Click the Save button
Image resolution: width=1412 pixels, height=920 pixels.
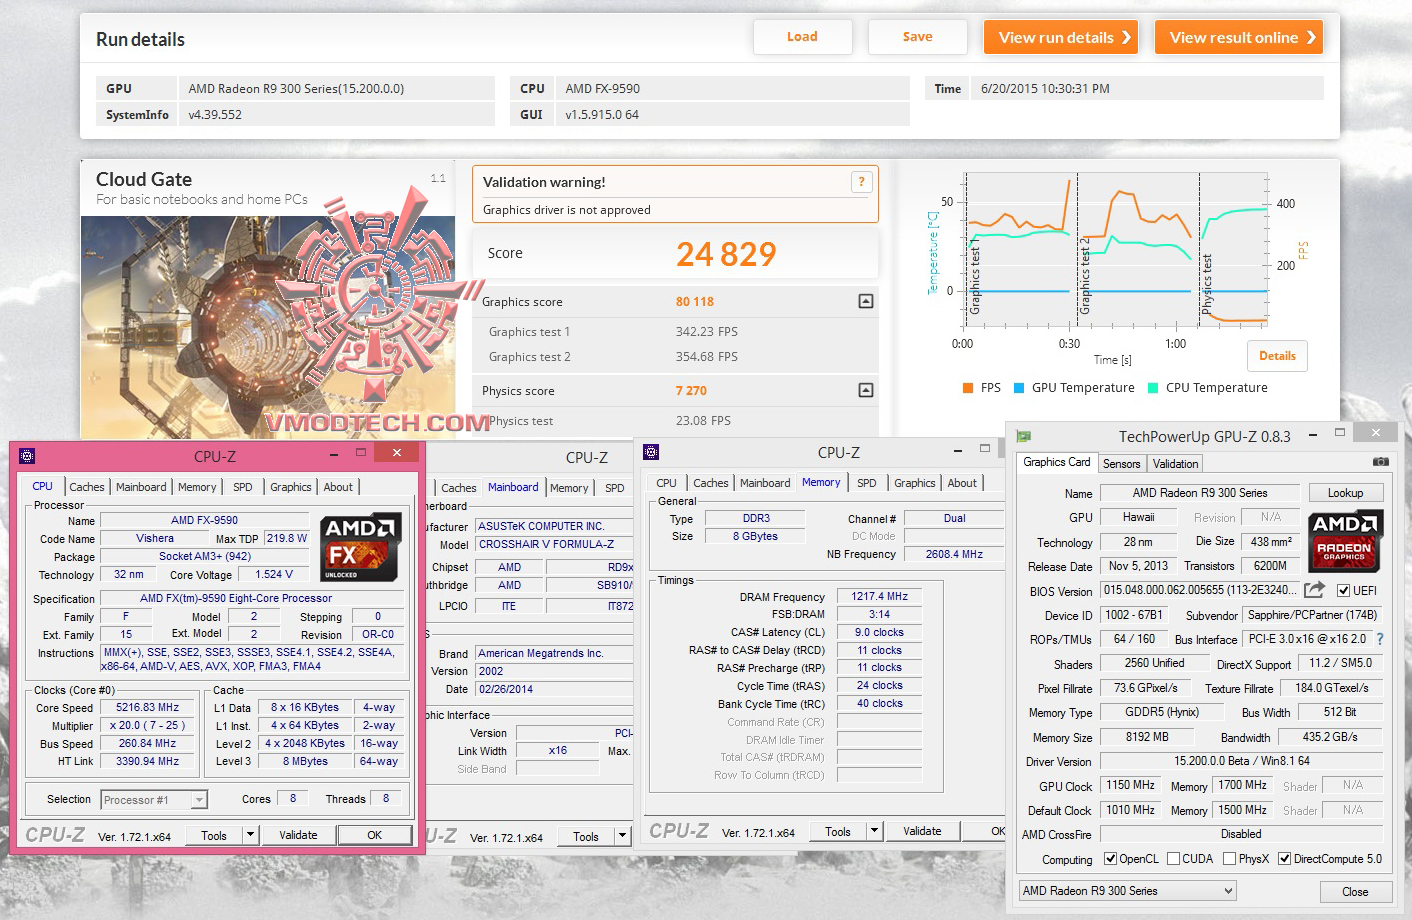point(917,37)
